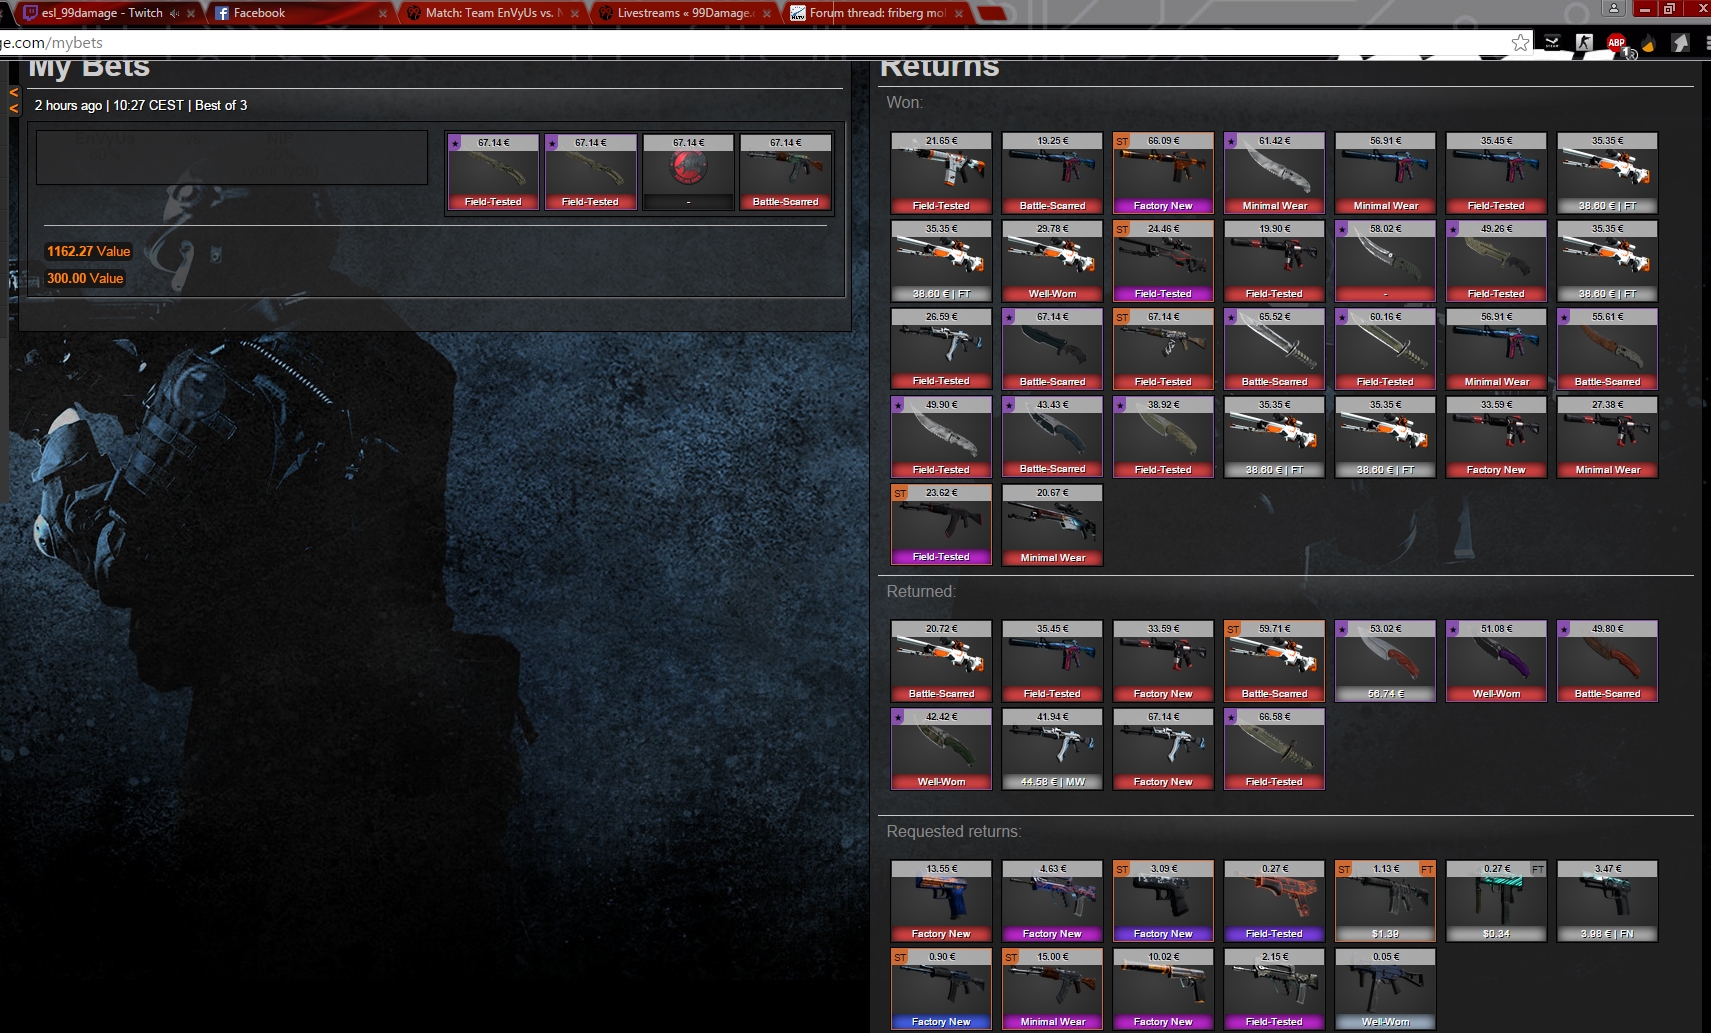Select the requested StatTrak 0.90 € Factory New item
1711x1033 pixels.
941,989
